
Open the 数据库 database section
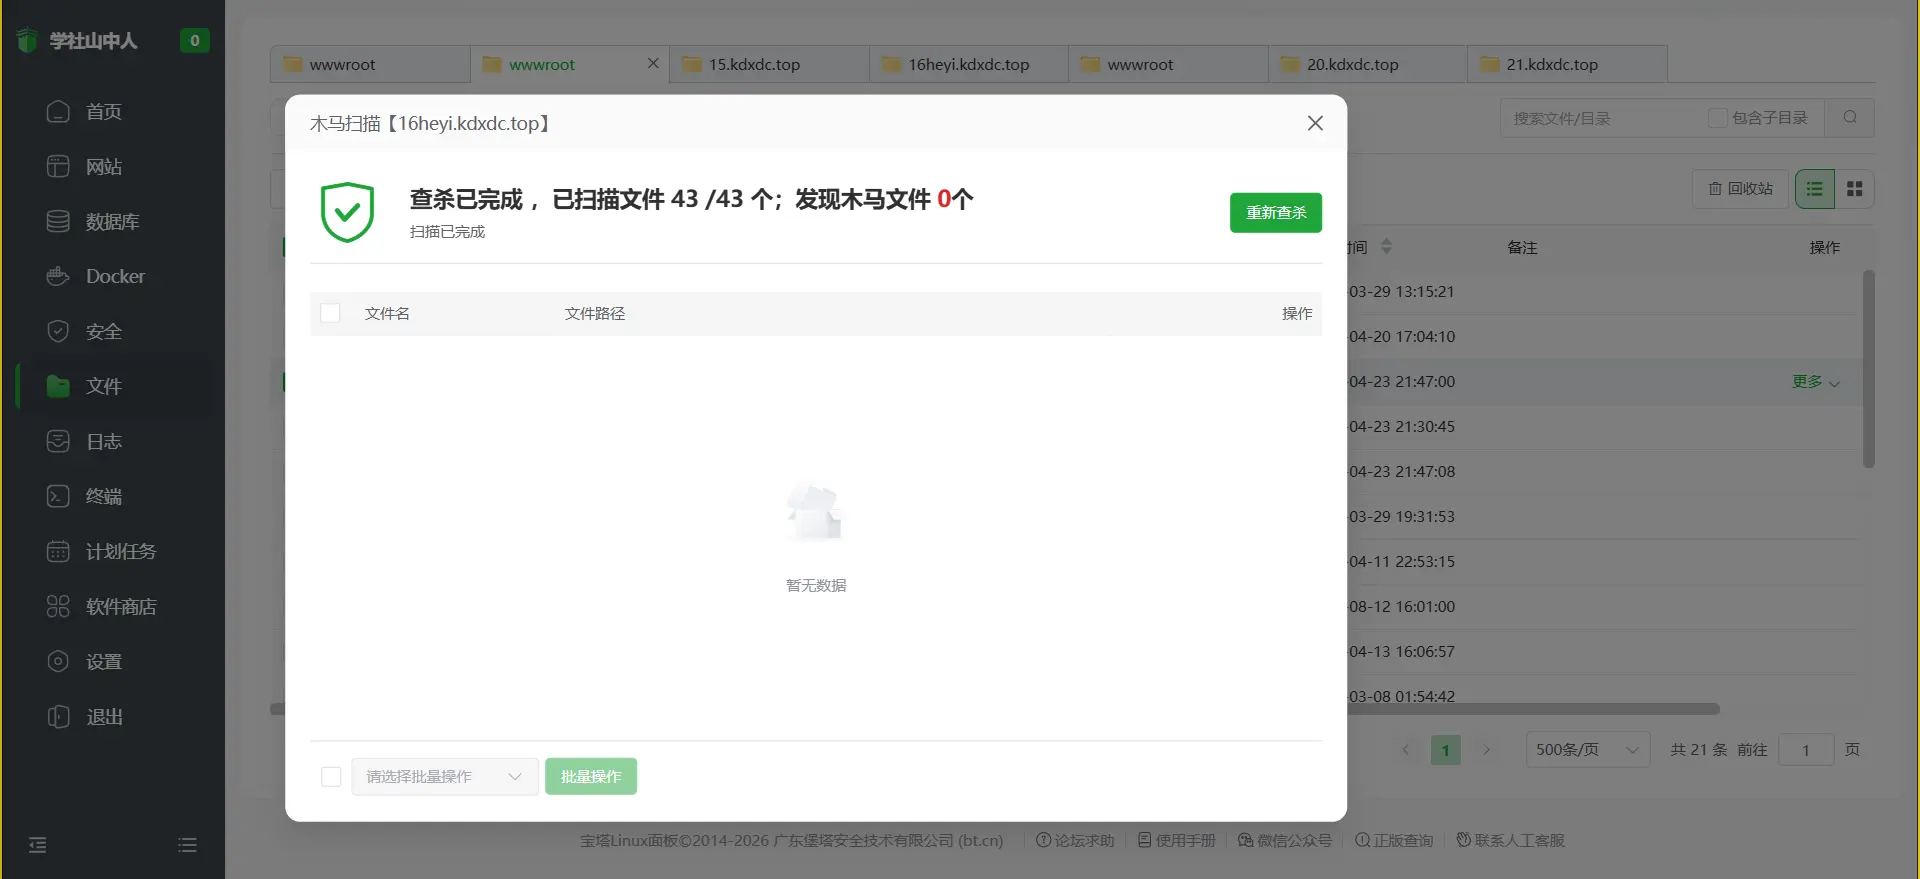(112, 221)
